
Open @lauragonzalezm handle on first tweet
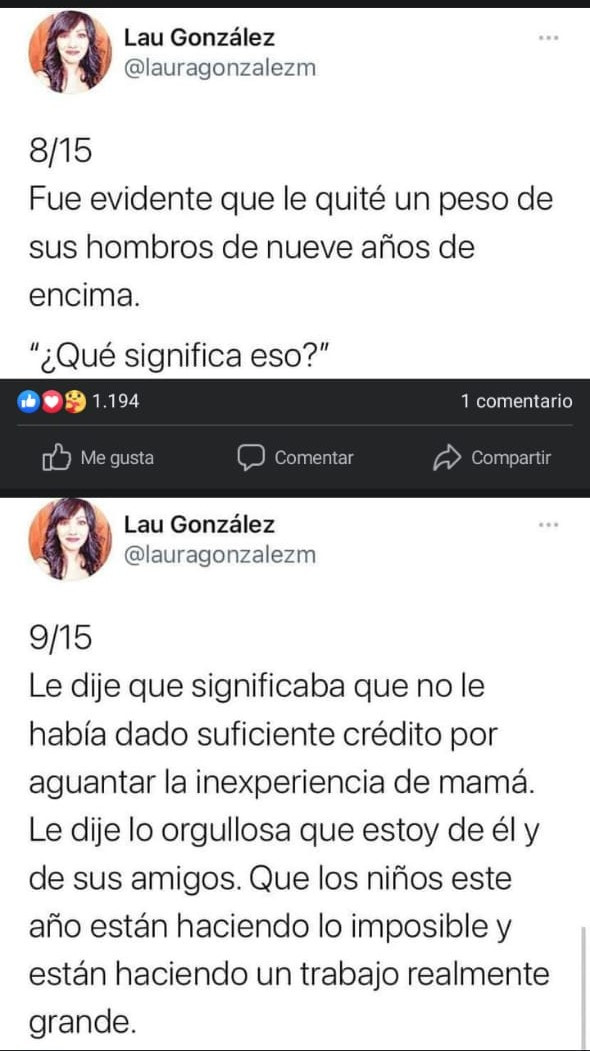point(220,69)
